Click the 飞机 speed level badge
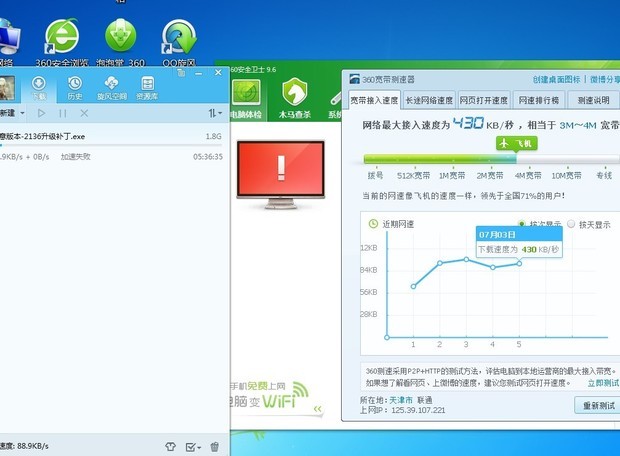620x456 pixels. point(517,144)
